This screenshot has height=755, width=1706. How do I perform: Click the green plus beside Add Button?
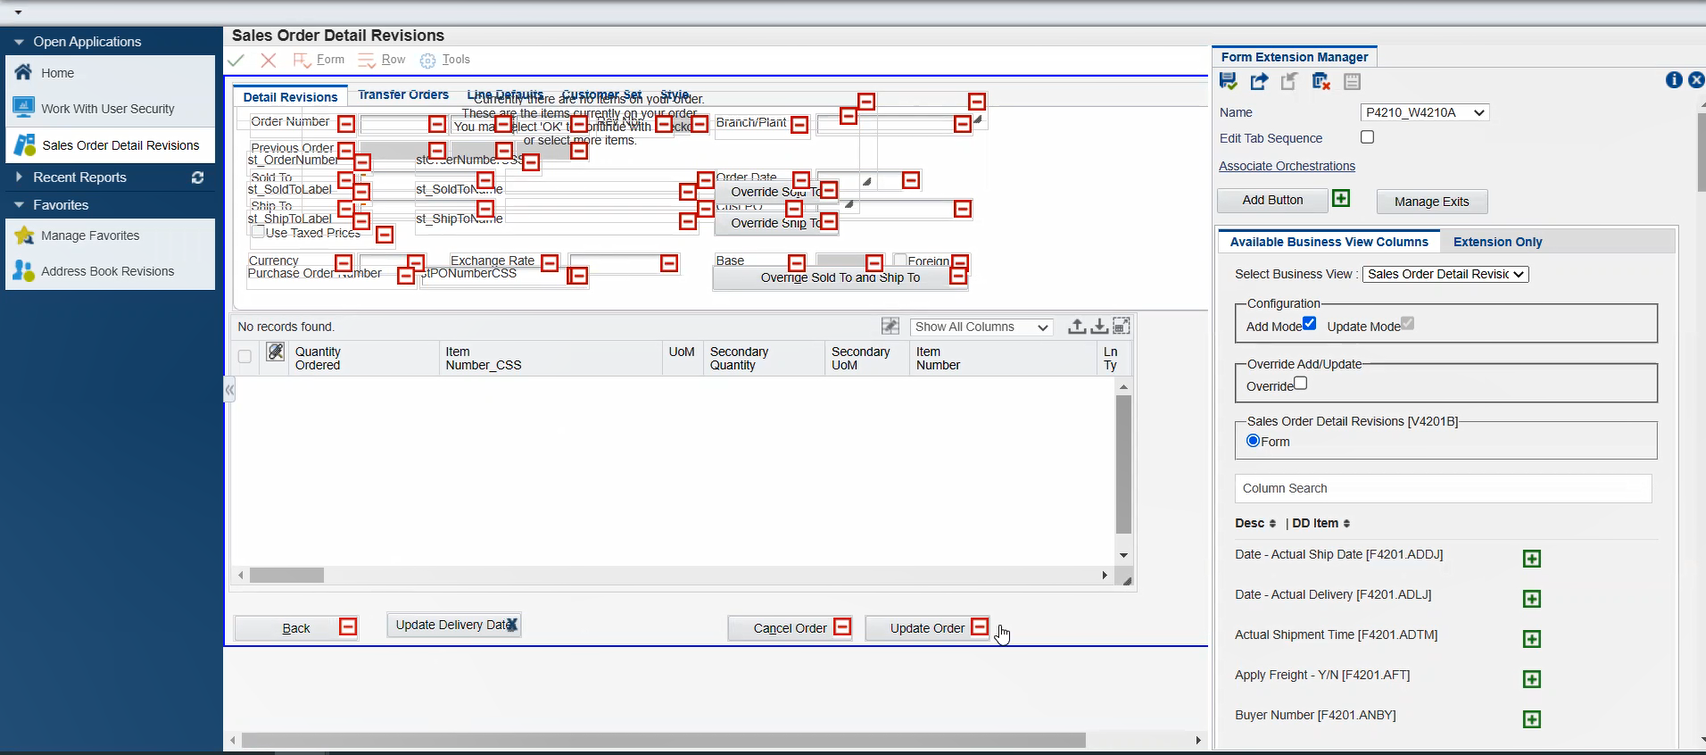pos(1341,199)
